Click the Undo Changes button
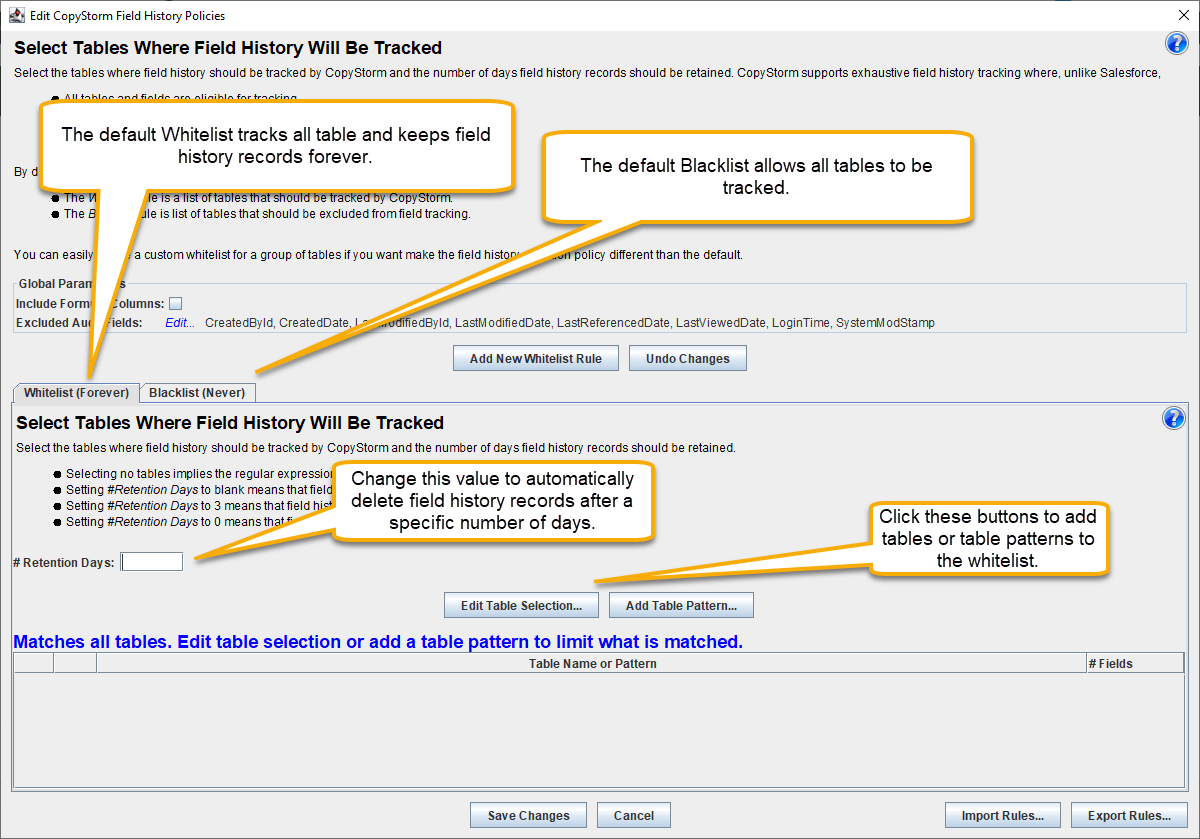The image size is (1200, 839). tap(688, 358)
